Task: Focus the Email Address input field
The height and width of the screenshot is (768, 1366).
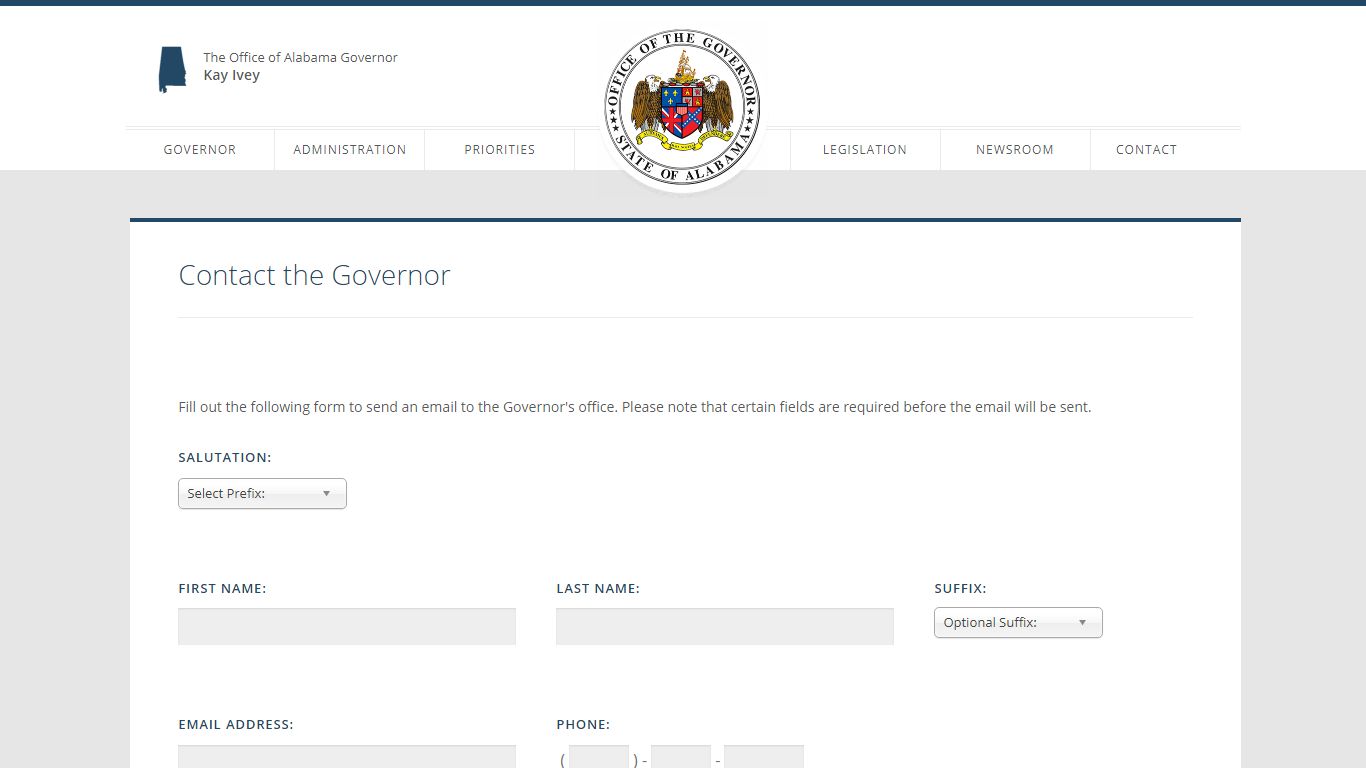Action: coord(347,757)
